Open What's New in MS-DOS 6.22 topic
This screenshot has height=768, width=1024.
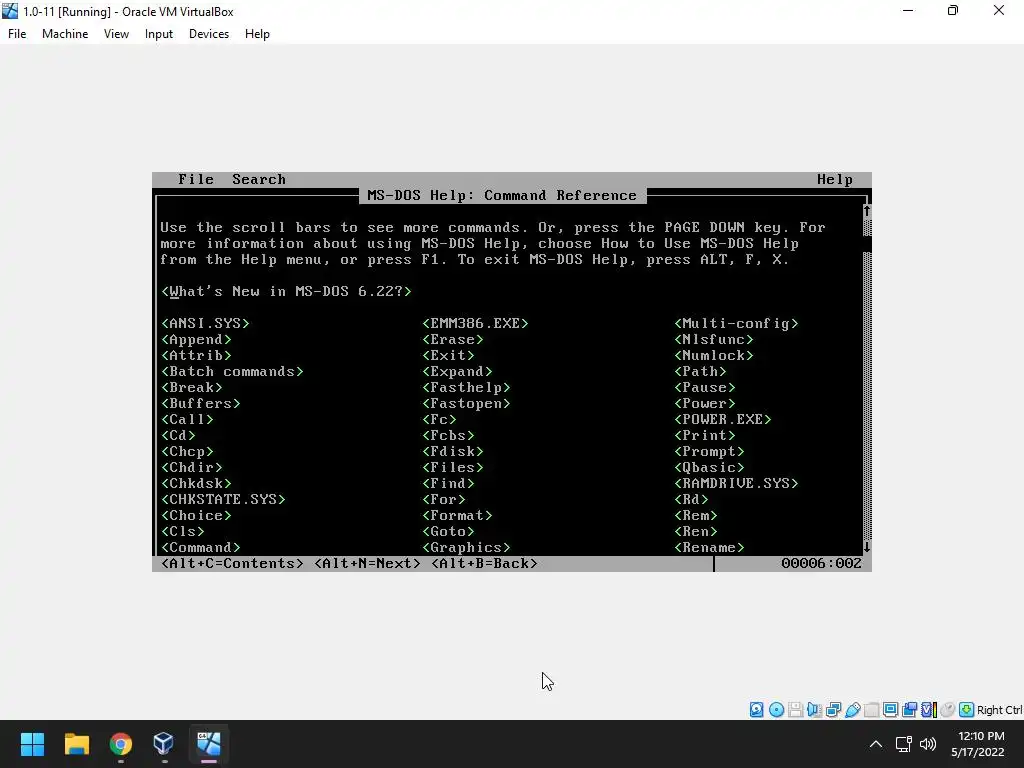tap(287, 291)
